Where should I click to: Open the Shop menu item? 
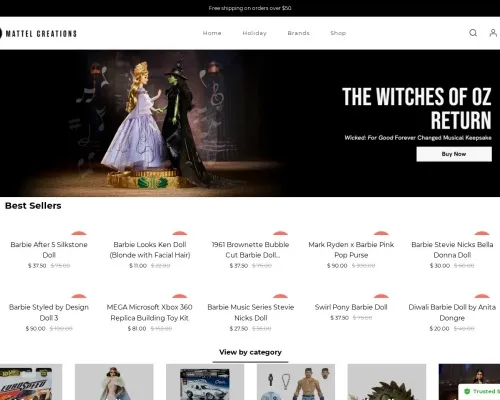pos(338,33)
